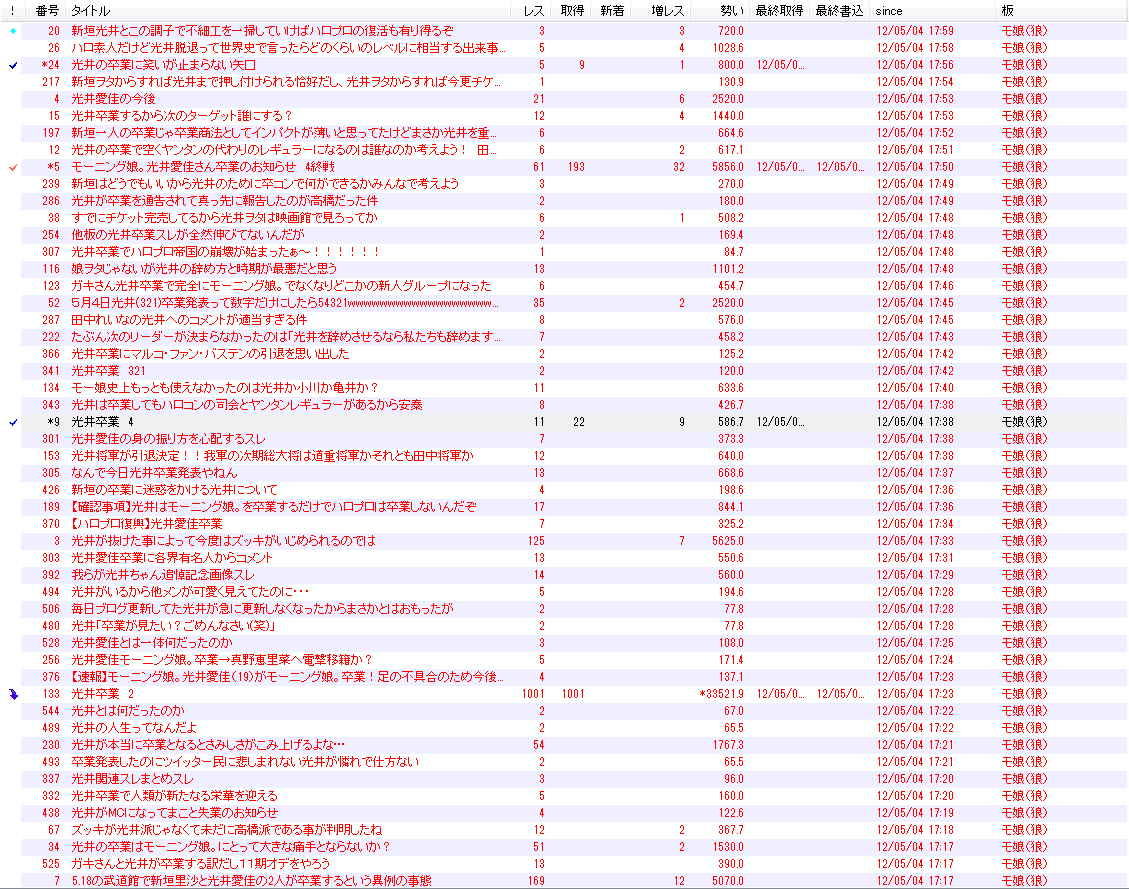Open thread 光井とは何だったのか
1129x889 pixels.
127,711
